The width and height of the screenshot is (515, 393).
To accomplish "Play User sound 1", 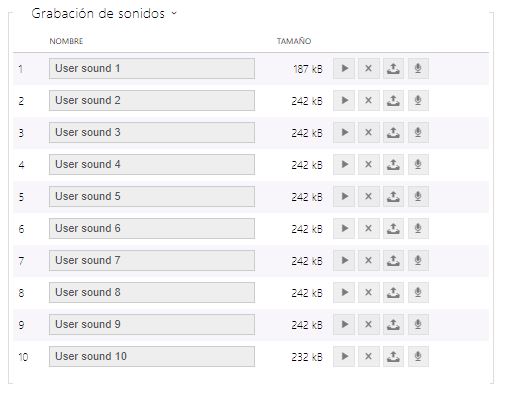I will click(x=344, y=69).
